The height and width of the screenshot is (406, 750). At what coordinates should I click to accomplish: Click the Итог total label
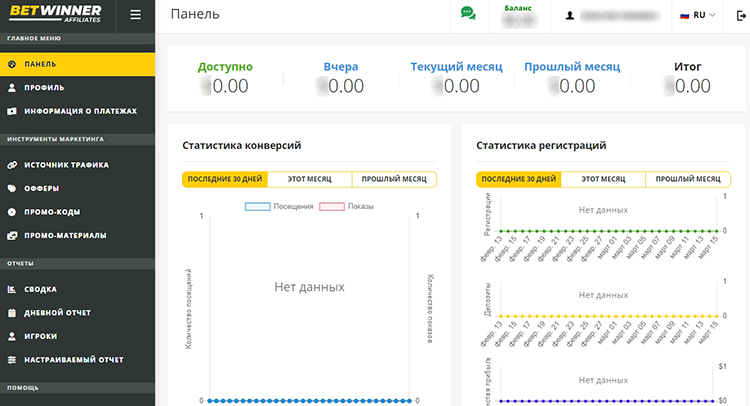[x=688, y=67]
